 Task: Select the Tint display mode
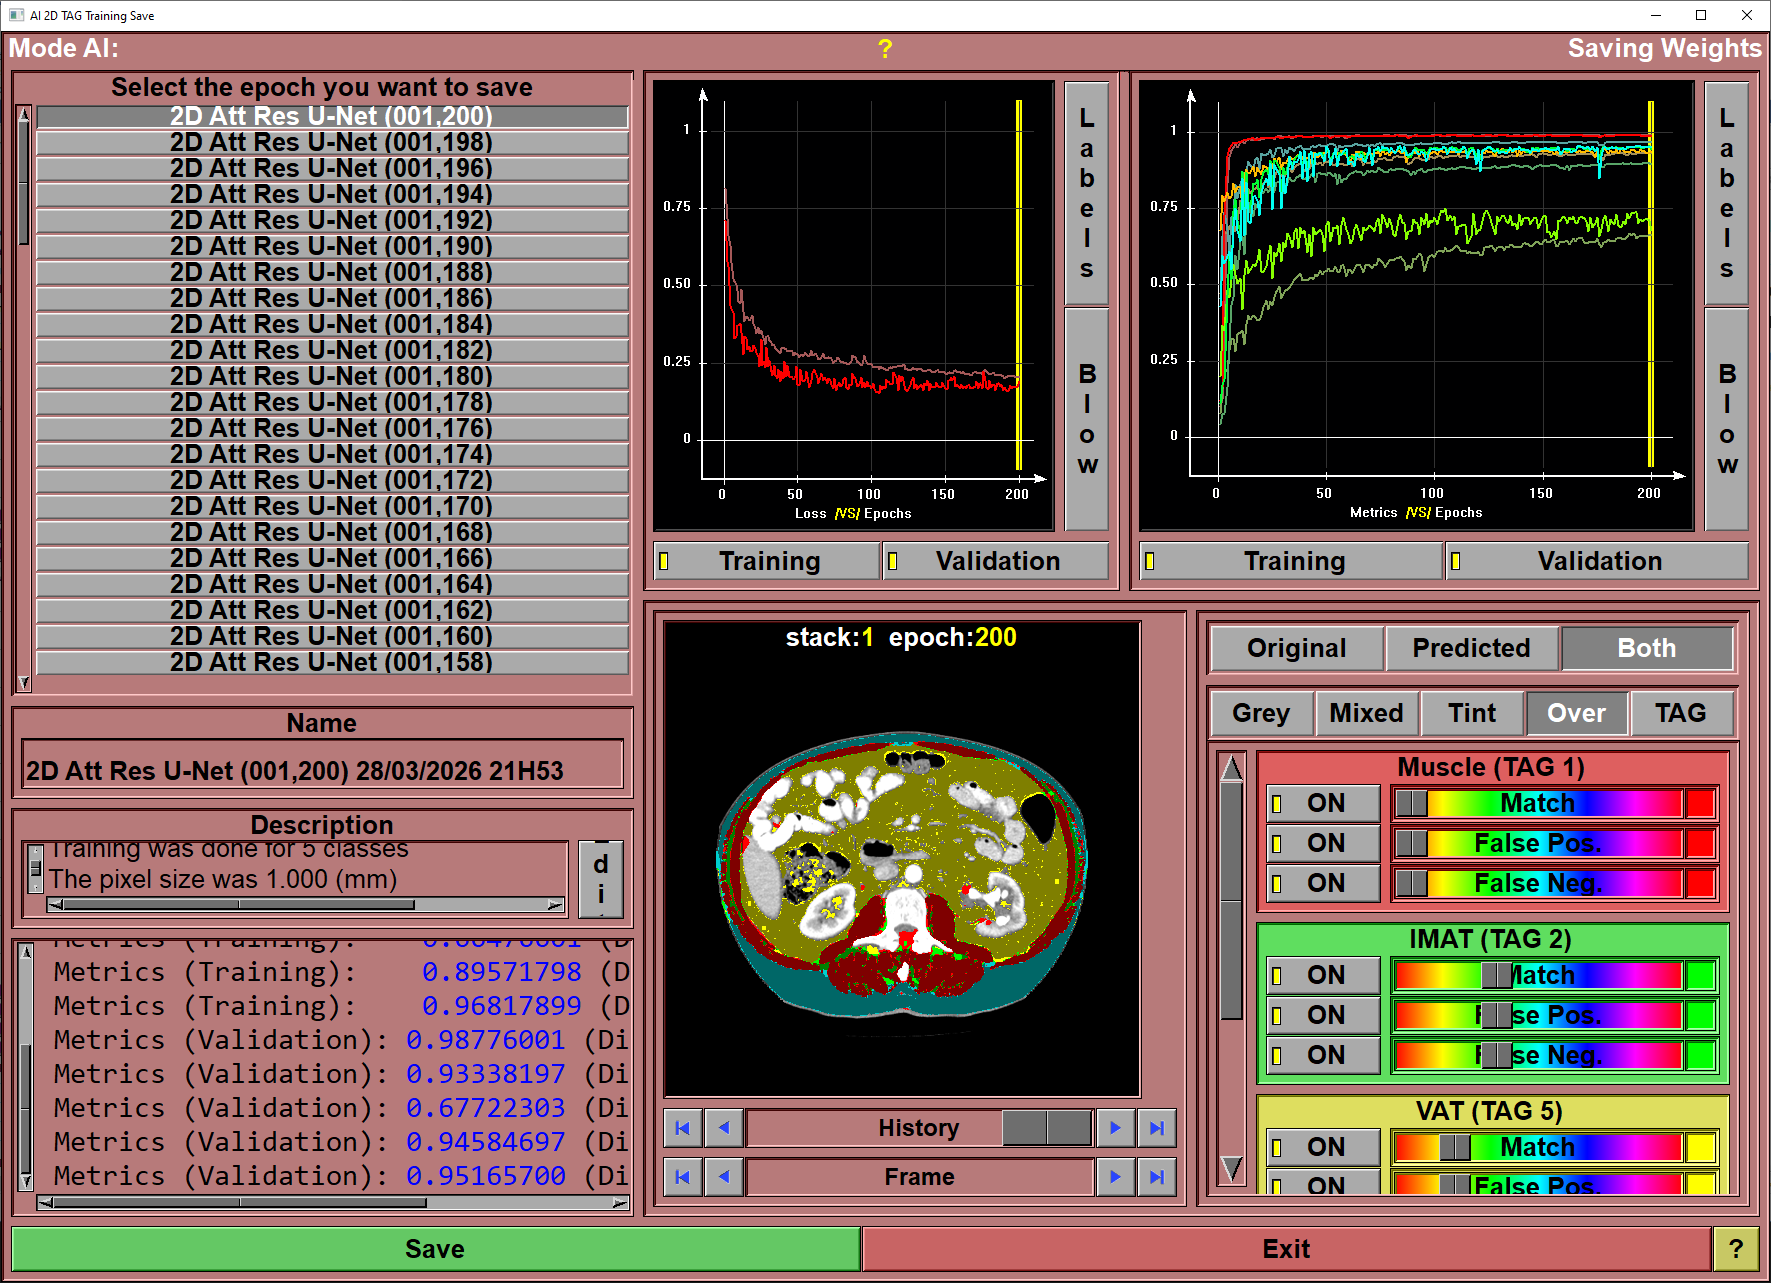(1472, 713)
